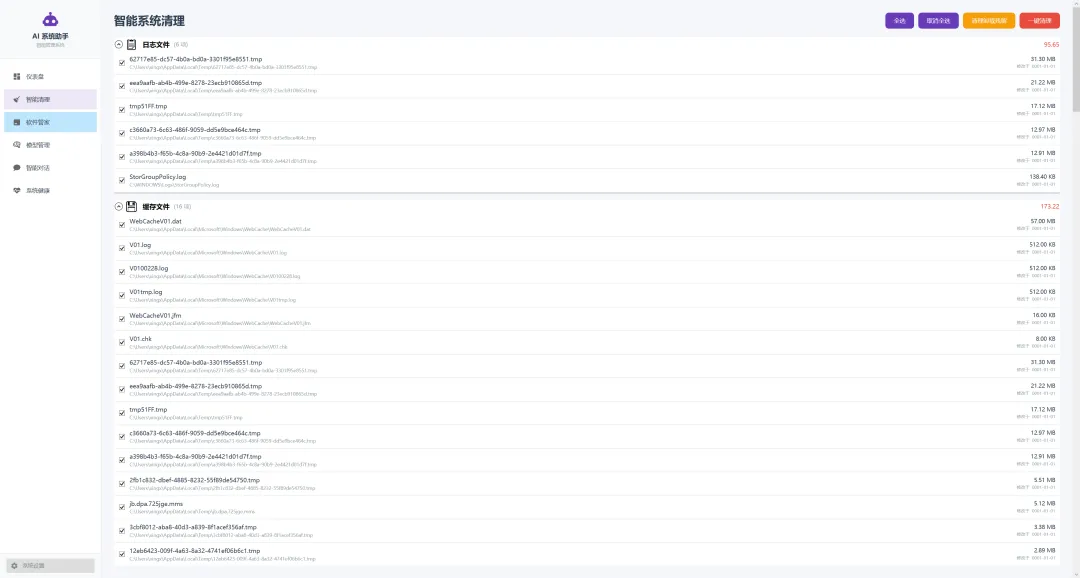The height and width of the screenshot is (578, 1080).
Task: Click the 2fb1c832-dbef-4885 file name
Action: 195,480
